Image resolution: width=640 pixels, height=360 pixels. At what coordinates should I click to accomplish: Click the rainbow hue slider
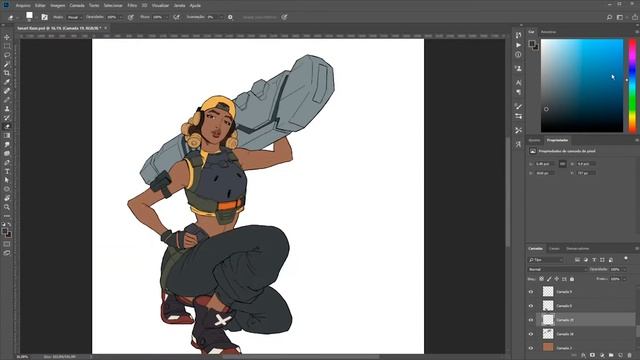(632, 86)
